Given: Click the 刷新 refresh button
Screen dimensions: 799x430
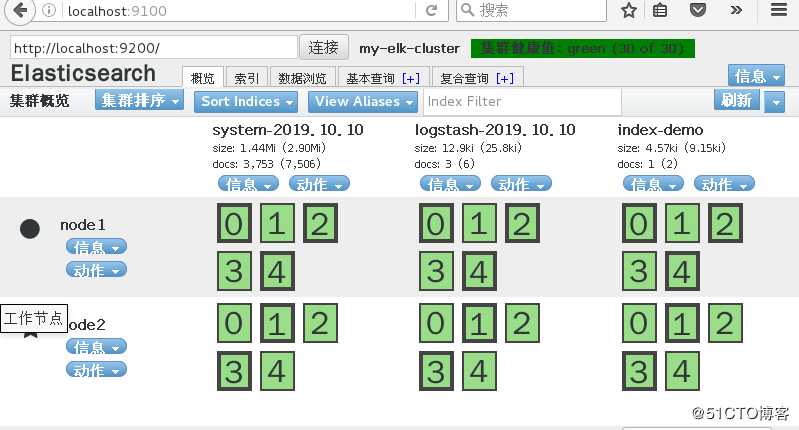Looking at the screenshot, I should point(736,100).
